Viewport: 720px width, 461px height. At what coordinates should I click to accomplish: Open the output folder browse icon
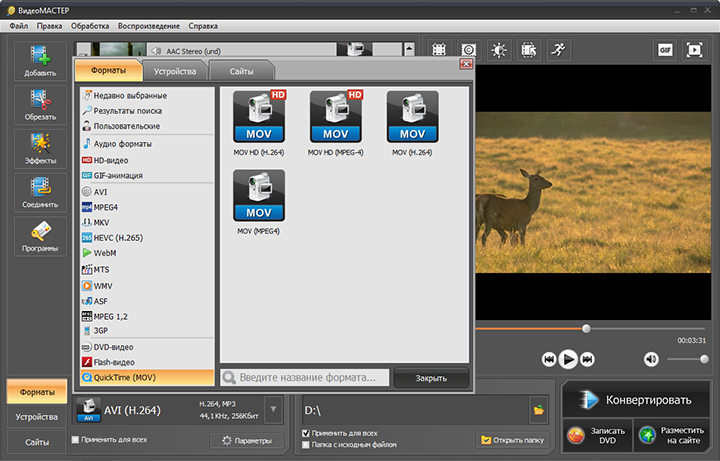(538, 410)
